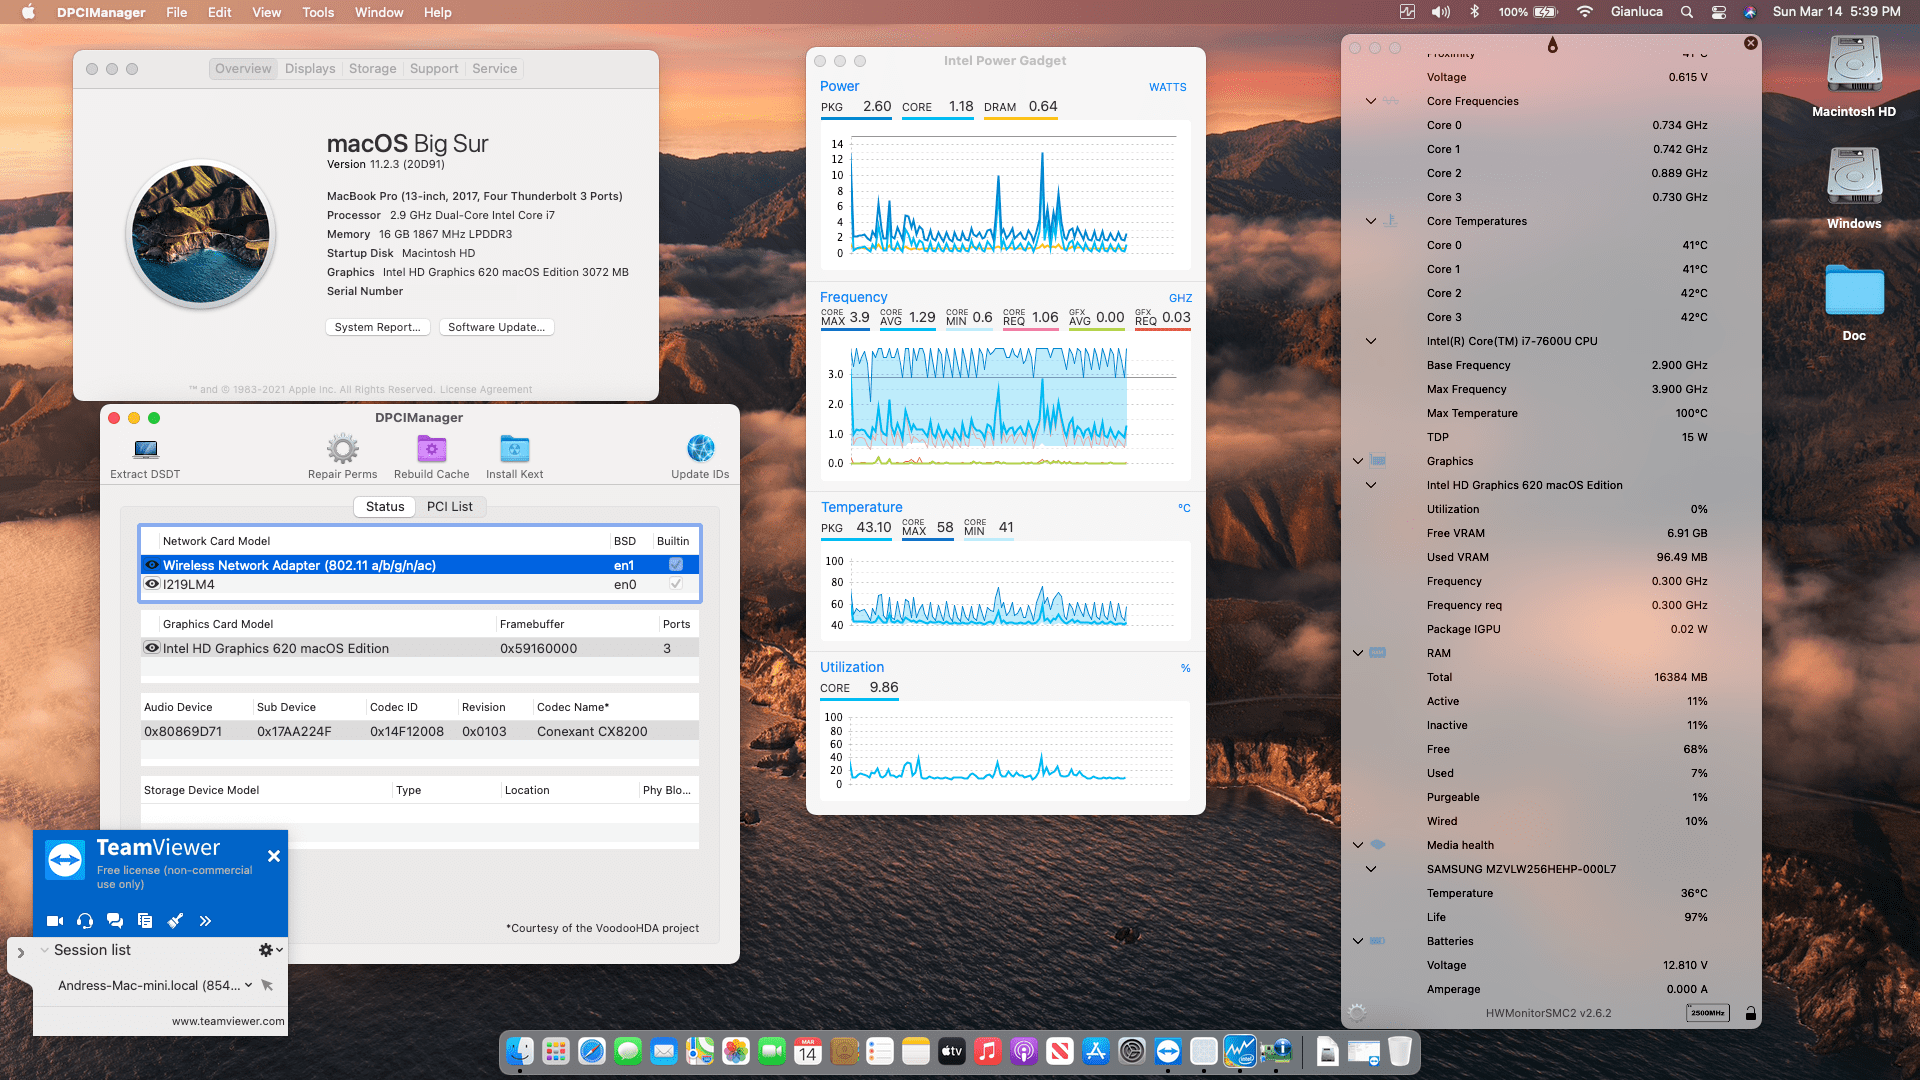Open Safari from the Dock

[591, 1051]
